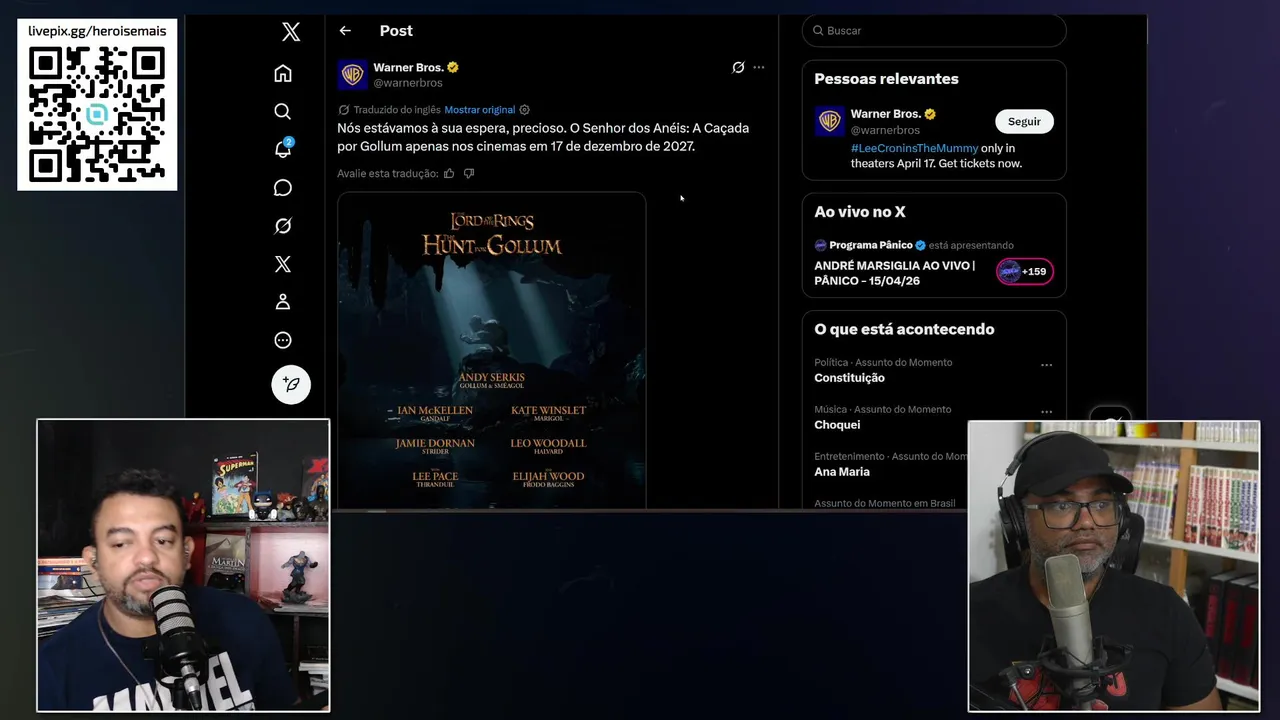This screenshot has height=720, width=1280.
Task: Click Grok icon on Warner Bros. post
Action: (x=738, y=67)
